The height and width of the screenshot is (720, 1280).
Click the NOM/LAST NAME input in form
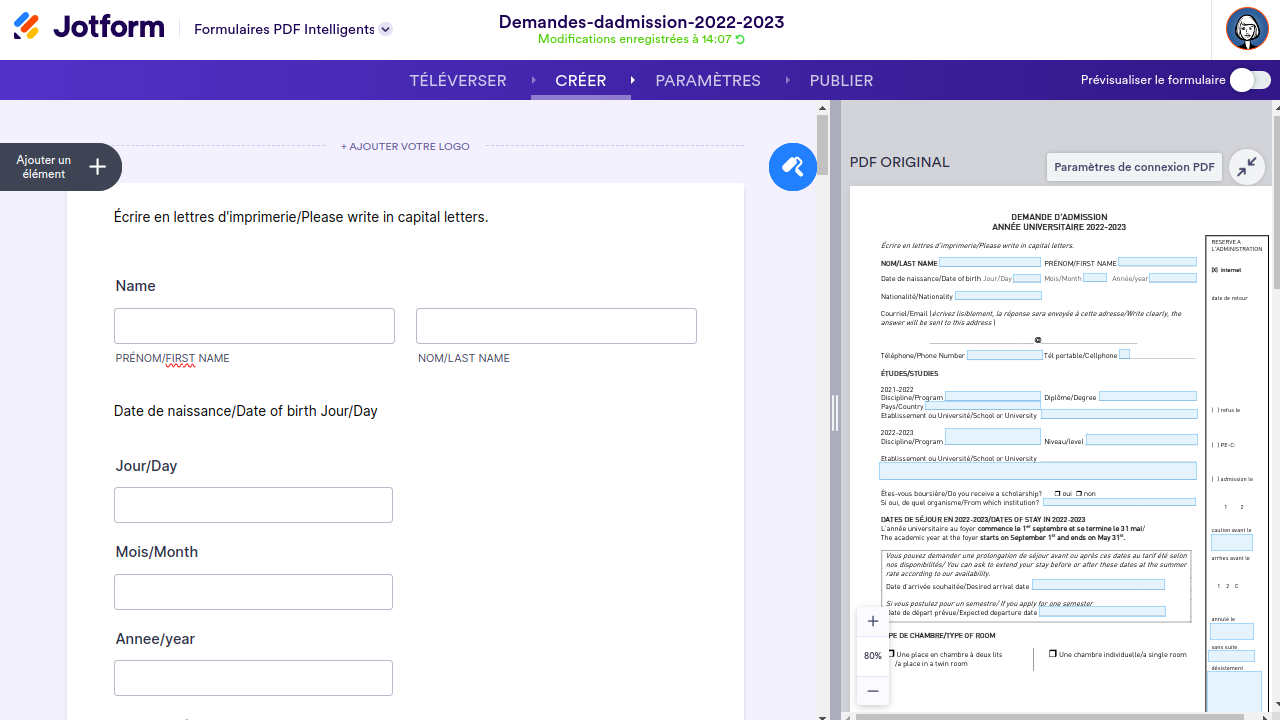(556, 326)
